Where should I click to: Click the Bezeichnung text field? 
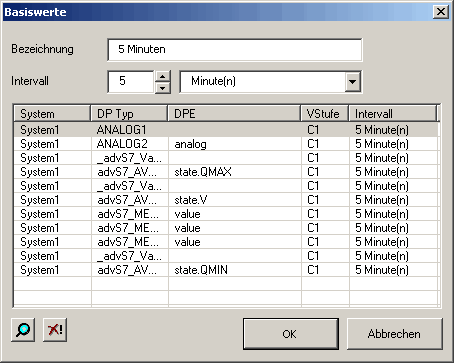coord(235,49)
